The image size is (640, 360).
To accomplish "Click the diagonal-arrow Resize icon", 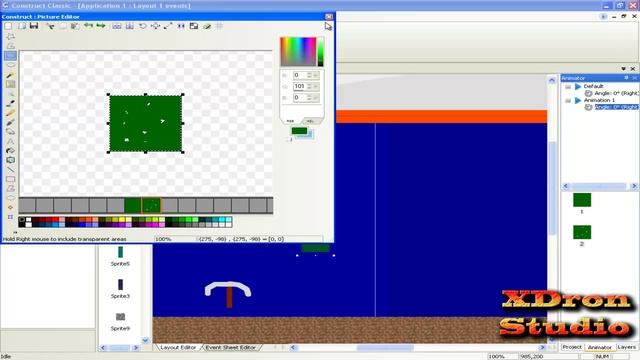I will click(x=168, y=26).
